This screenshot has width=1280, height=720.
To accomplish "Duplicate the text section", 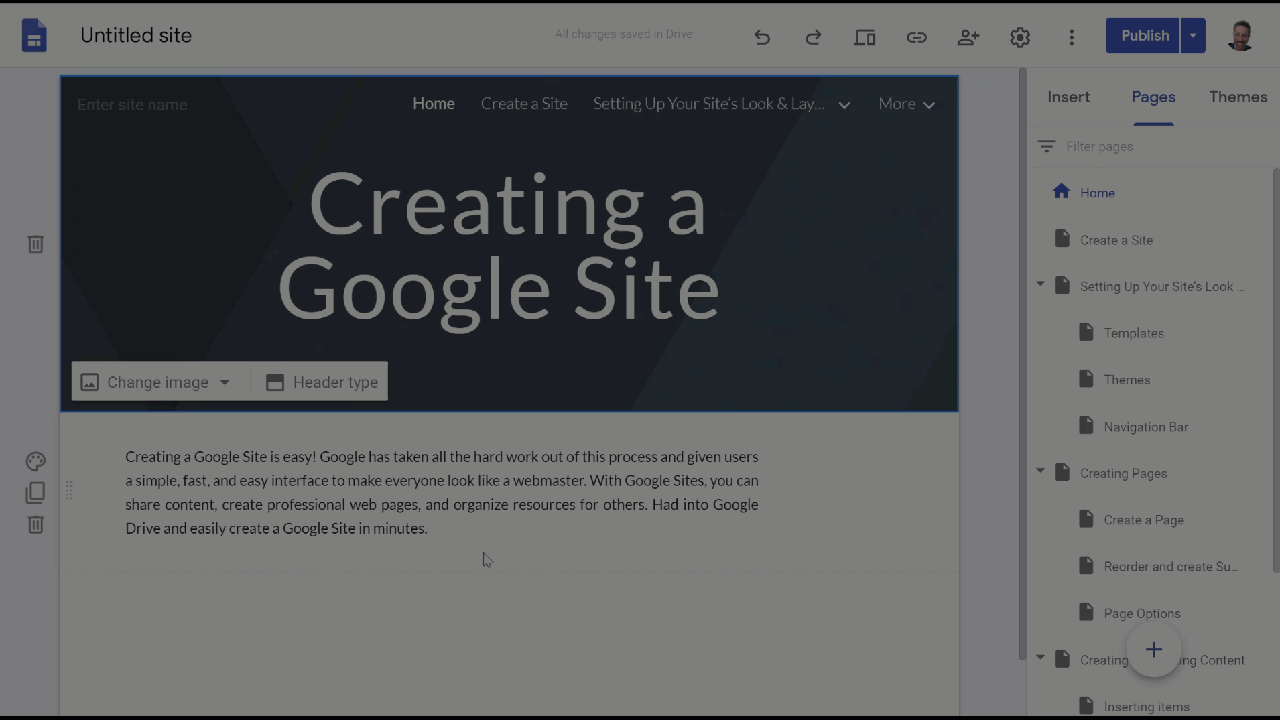I will (35, 493).
